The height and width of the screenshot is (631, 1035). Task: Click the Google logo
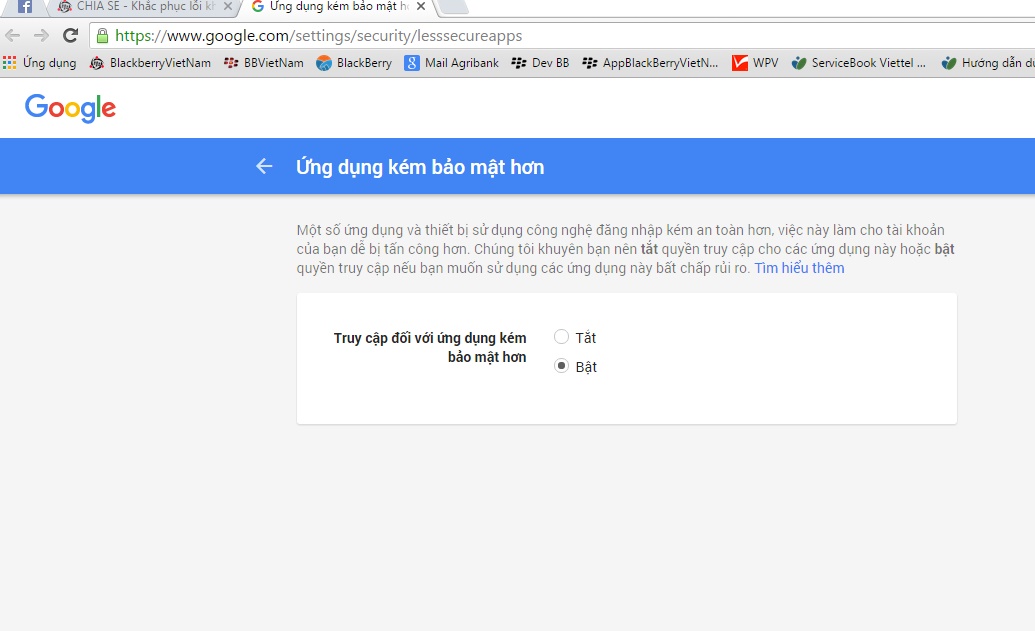tap(70, 108)
